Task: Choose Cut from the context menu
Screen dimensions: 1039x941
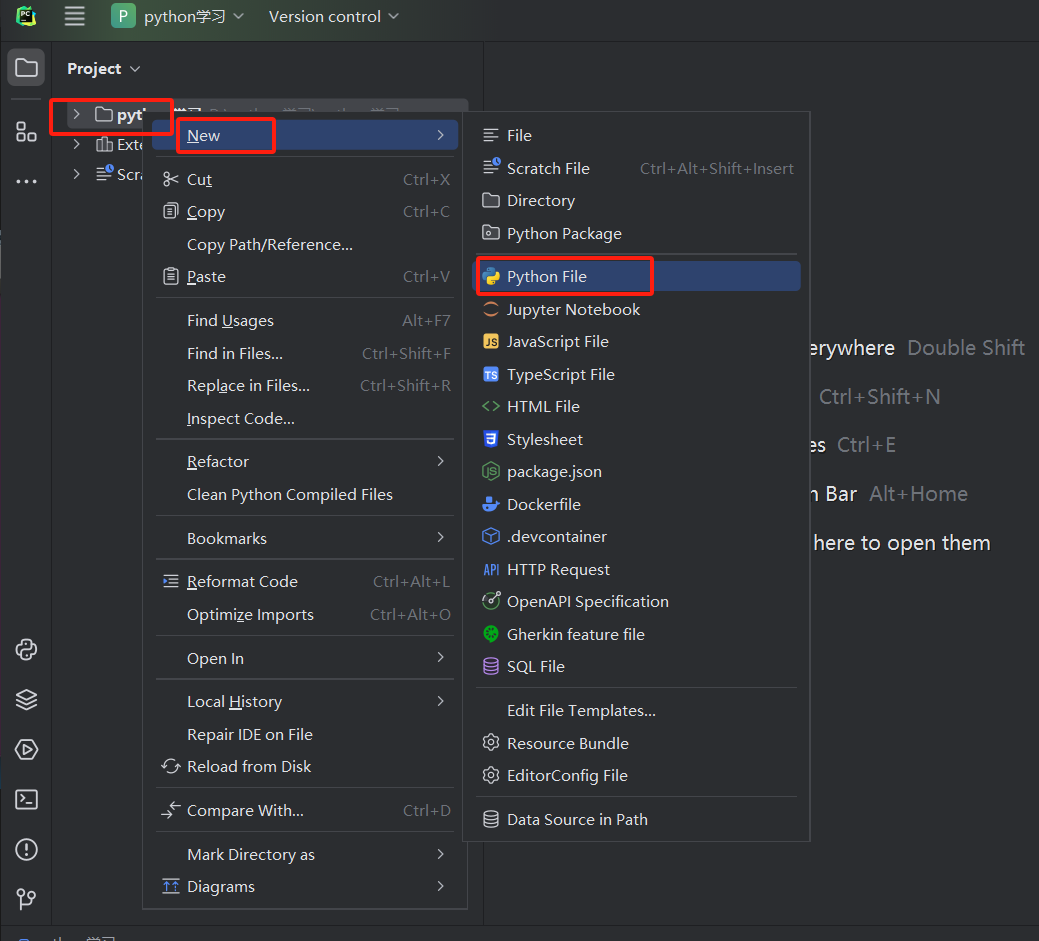Action: (x=305, y=180)
